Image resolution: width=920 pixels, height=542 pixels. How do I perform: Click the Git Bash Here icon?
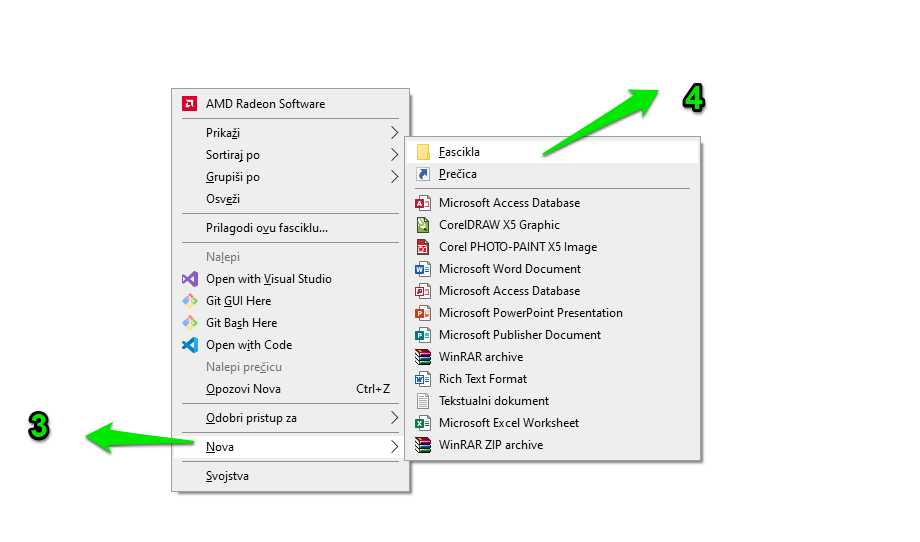coord(190,323)
